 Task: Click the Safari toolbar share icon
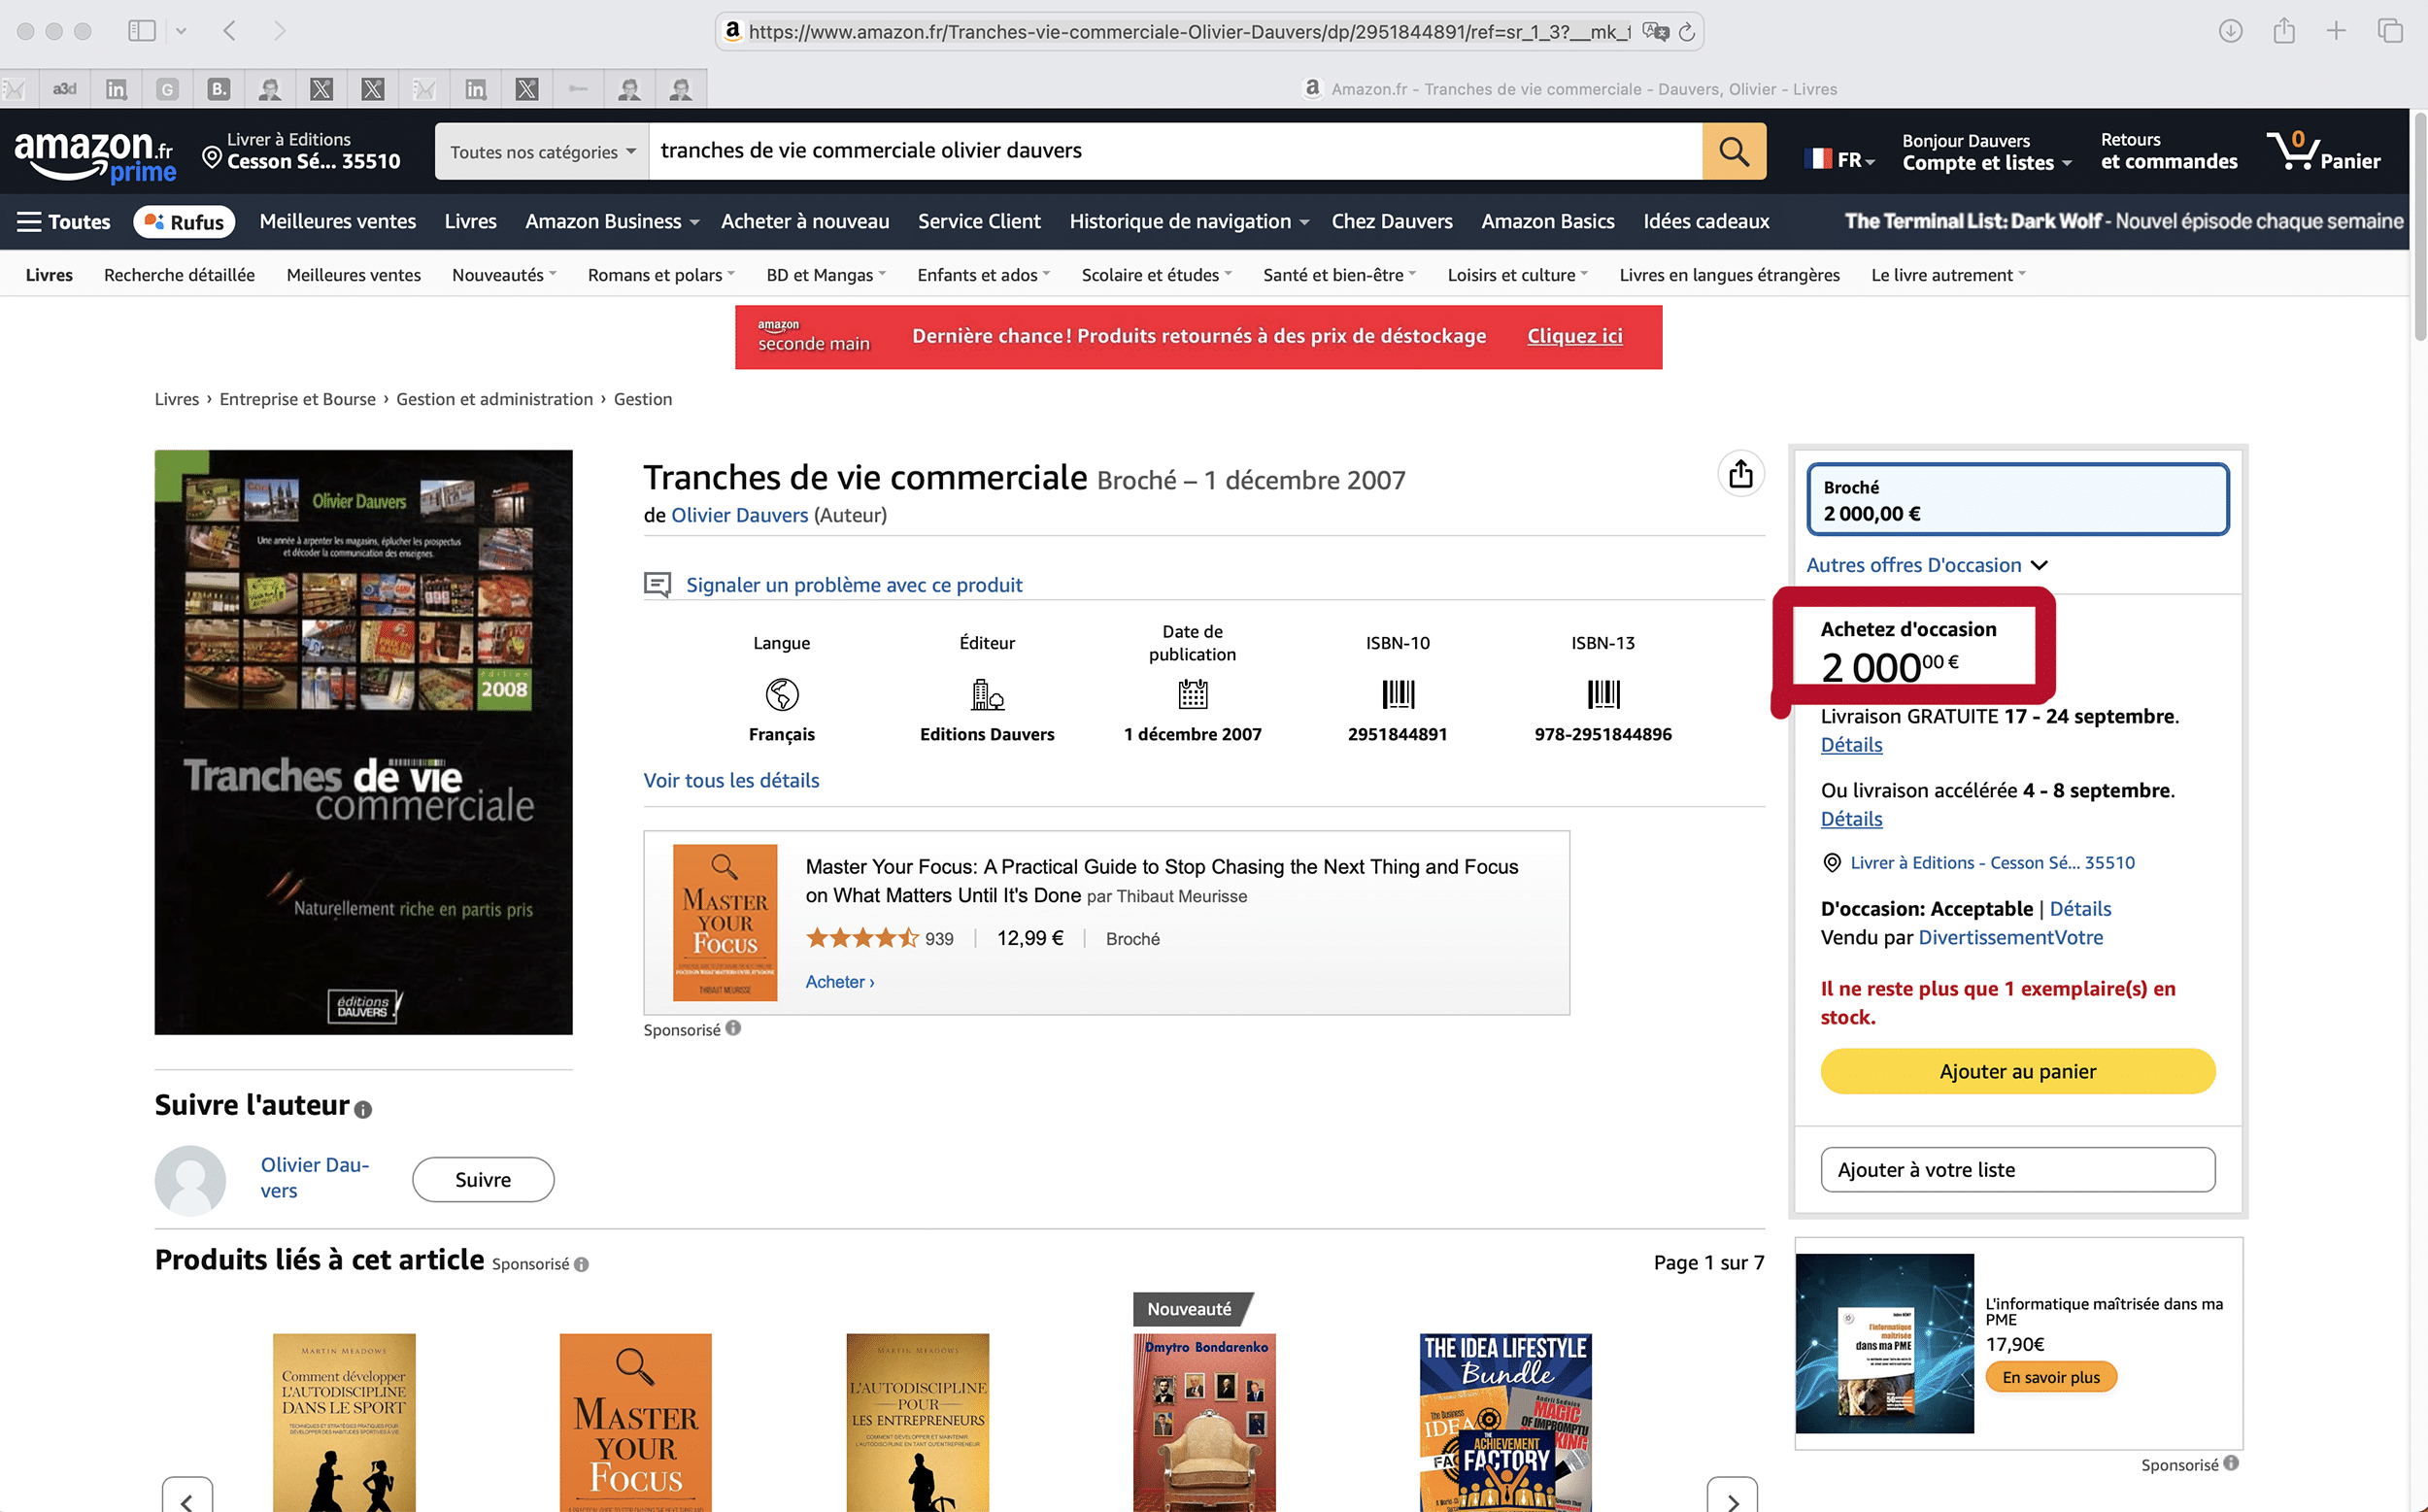click(2284, 31)
